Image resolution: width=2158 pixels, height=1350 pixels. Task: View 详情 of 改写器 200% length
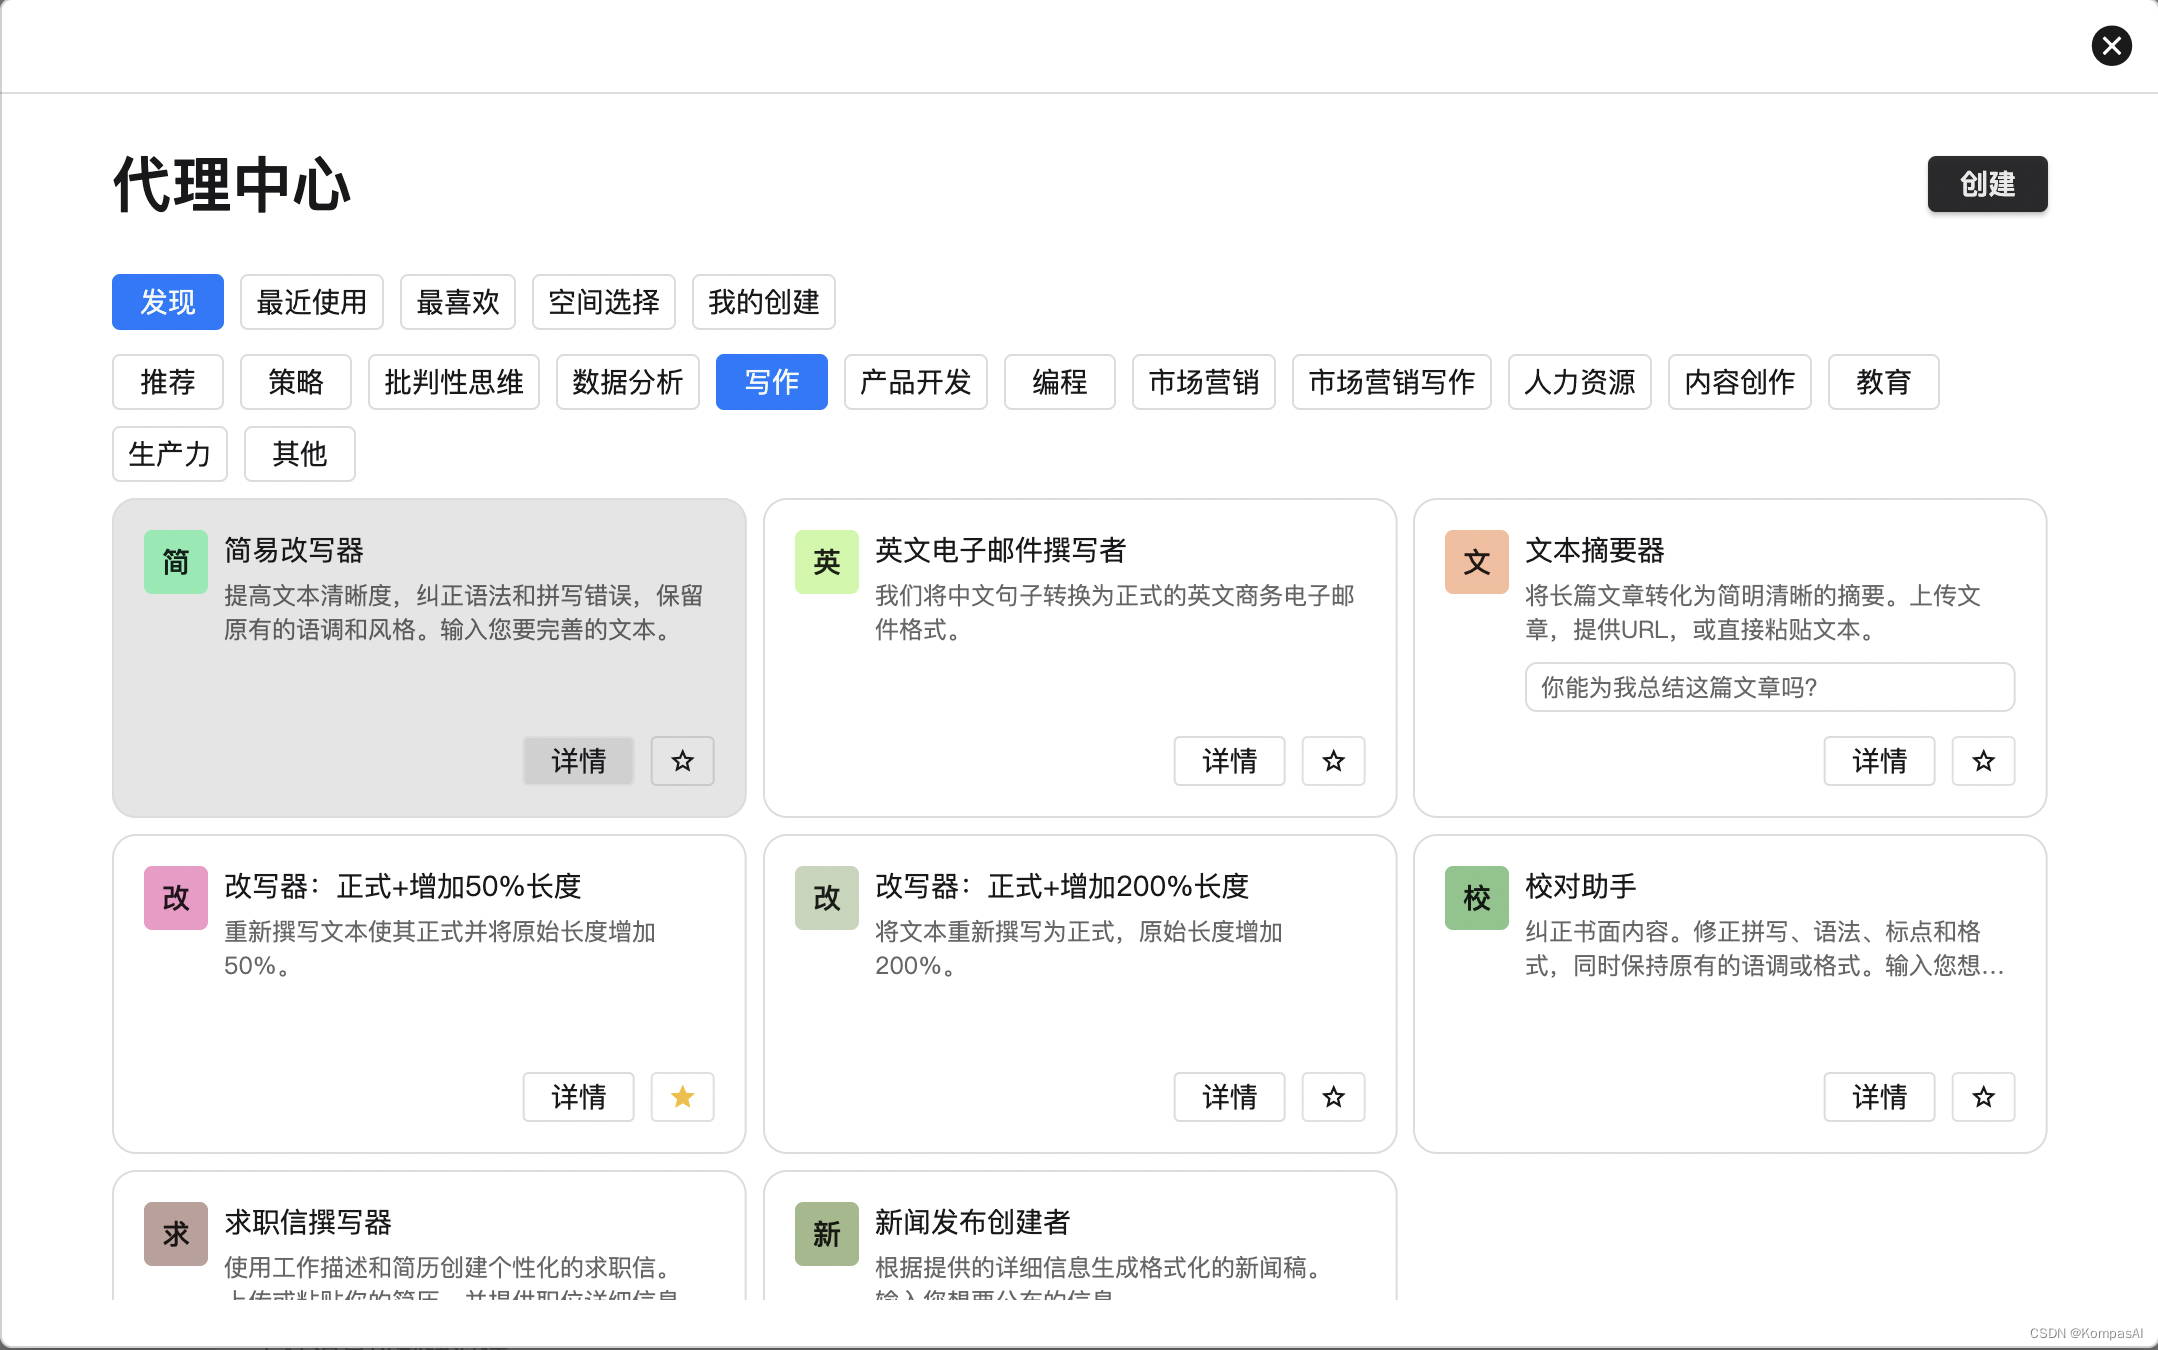[1229, 1097]
